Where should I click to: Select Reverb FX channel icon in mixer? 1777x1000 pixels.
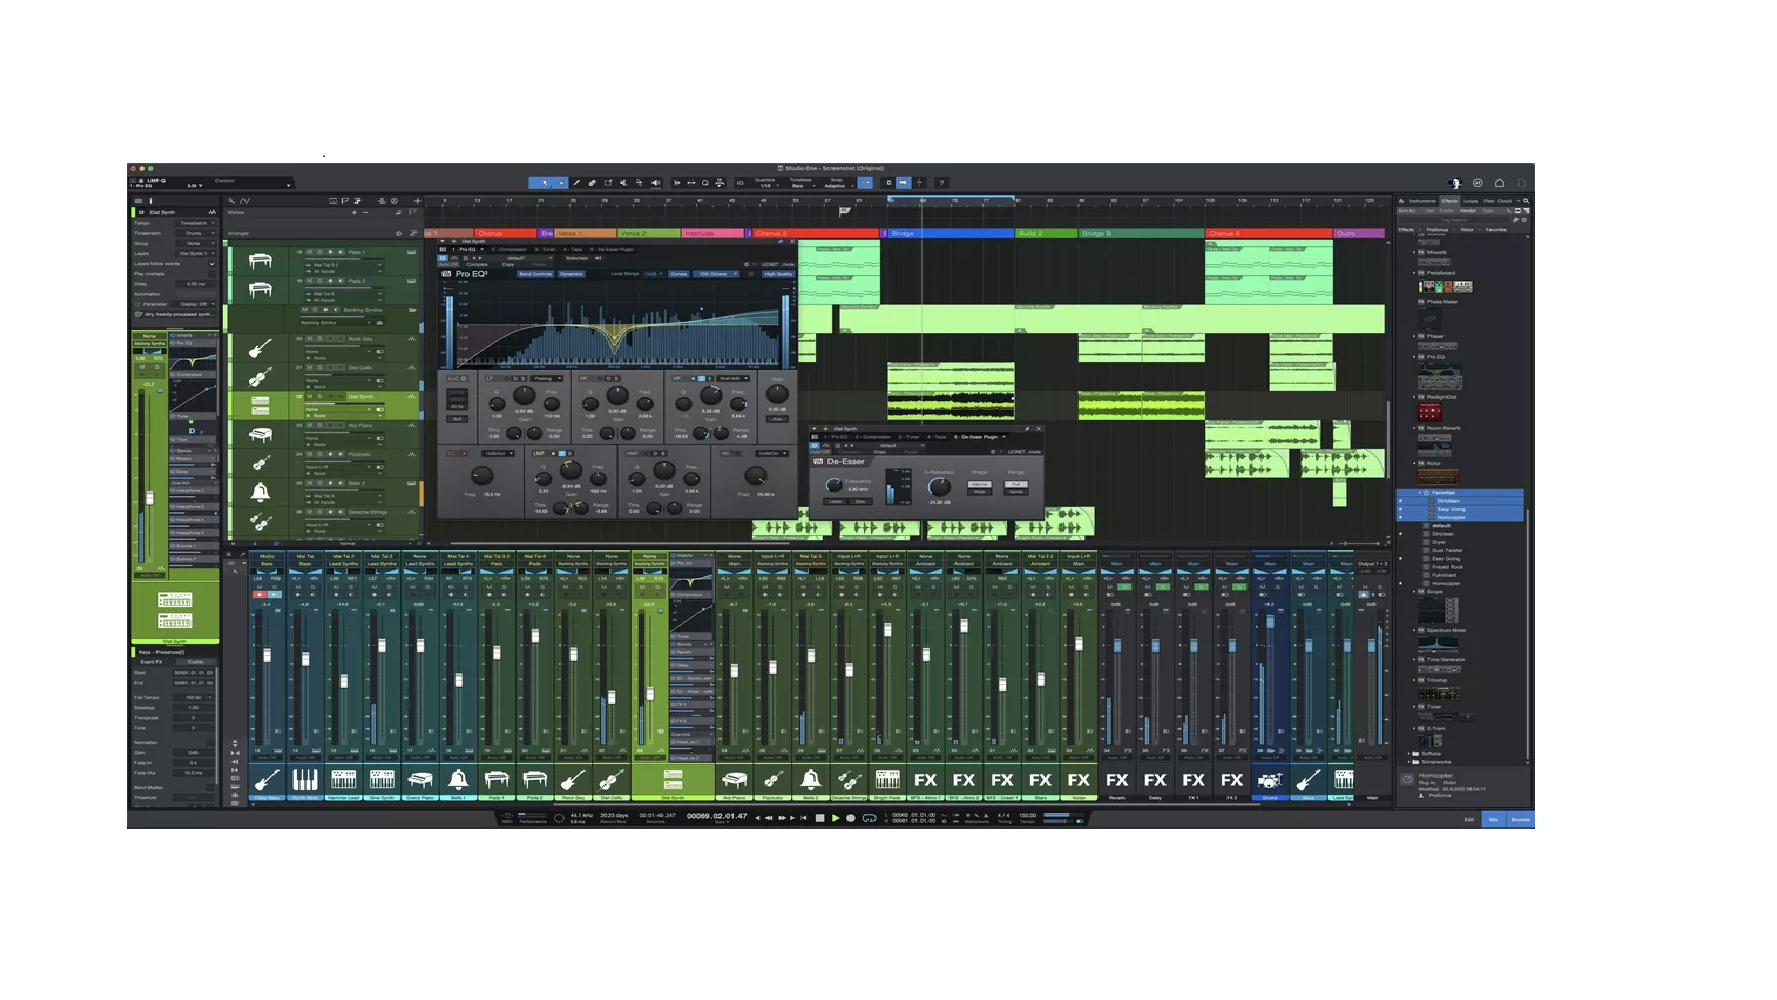point(1117,780)
